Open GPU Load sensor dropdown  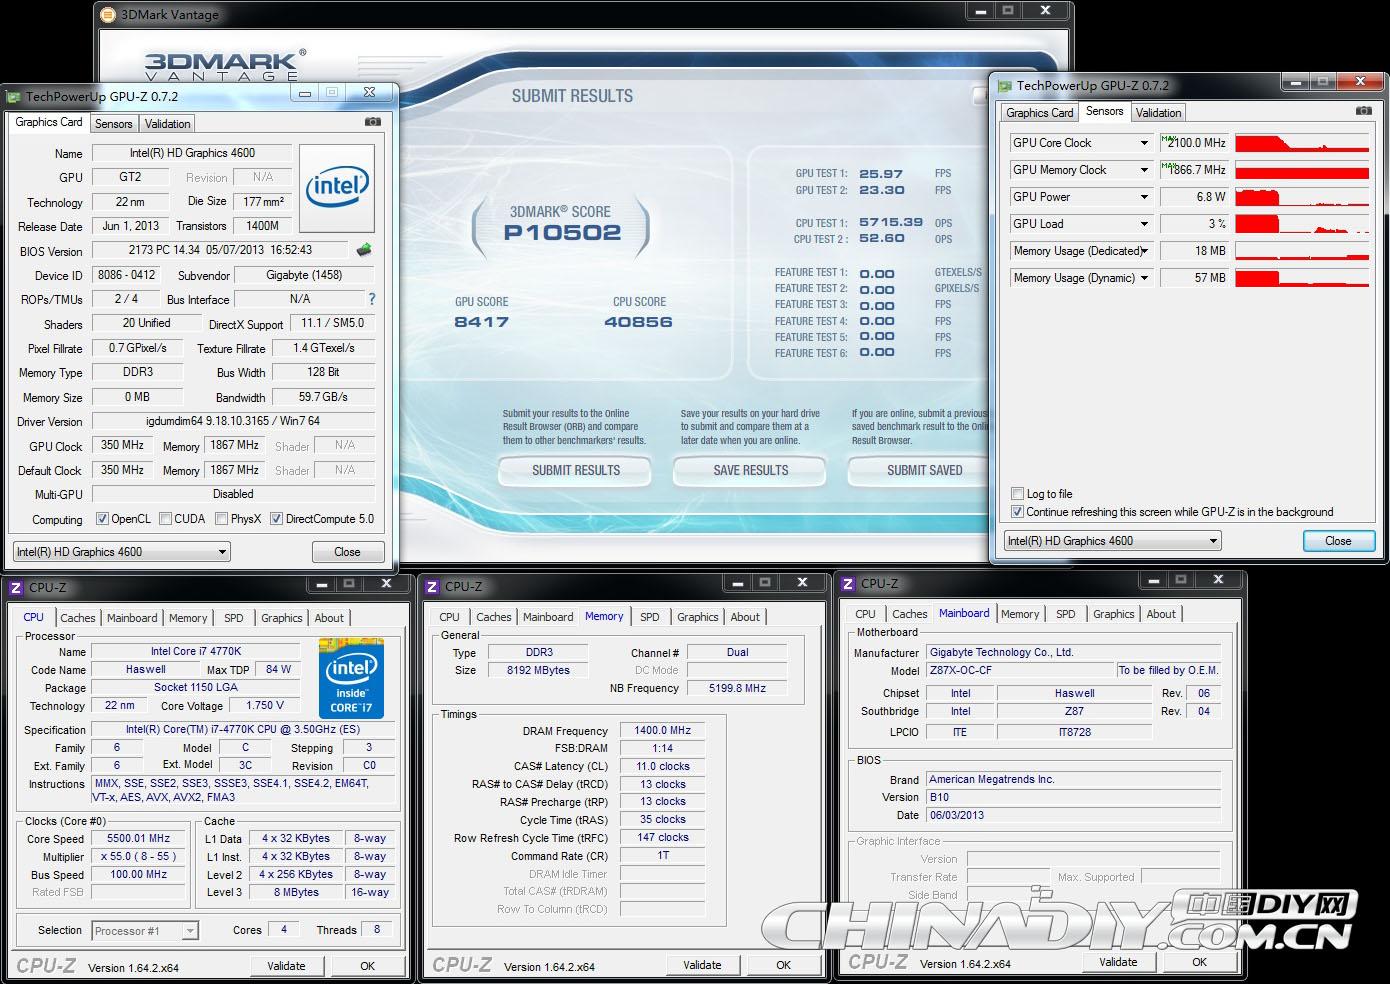[x=1144, y=224]
